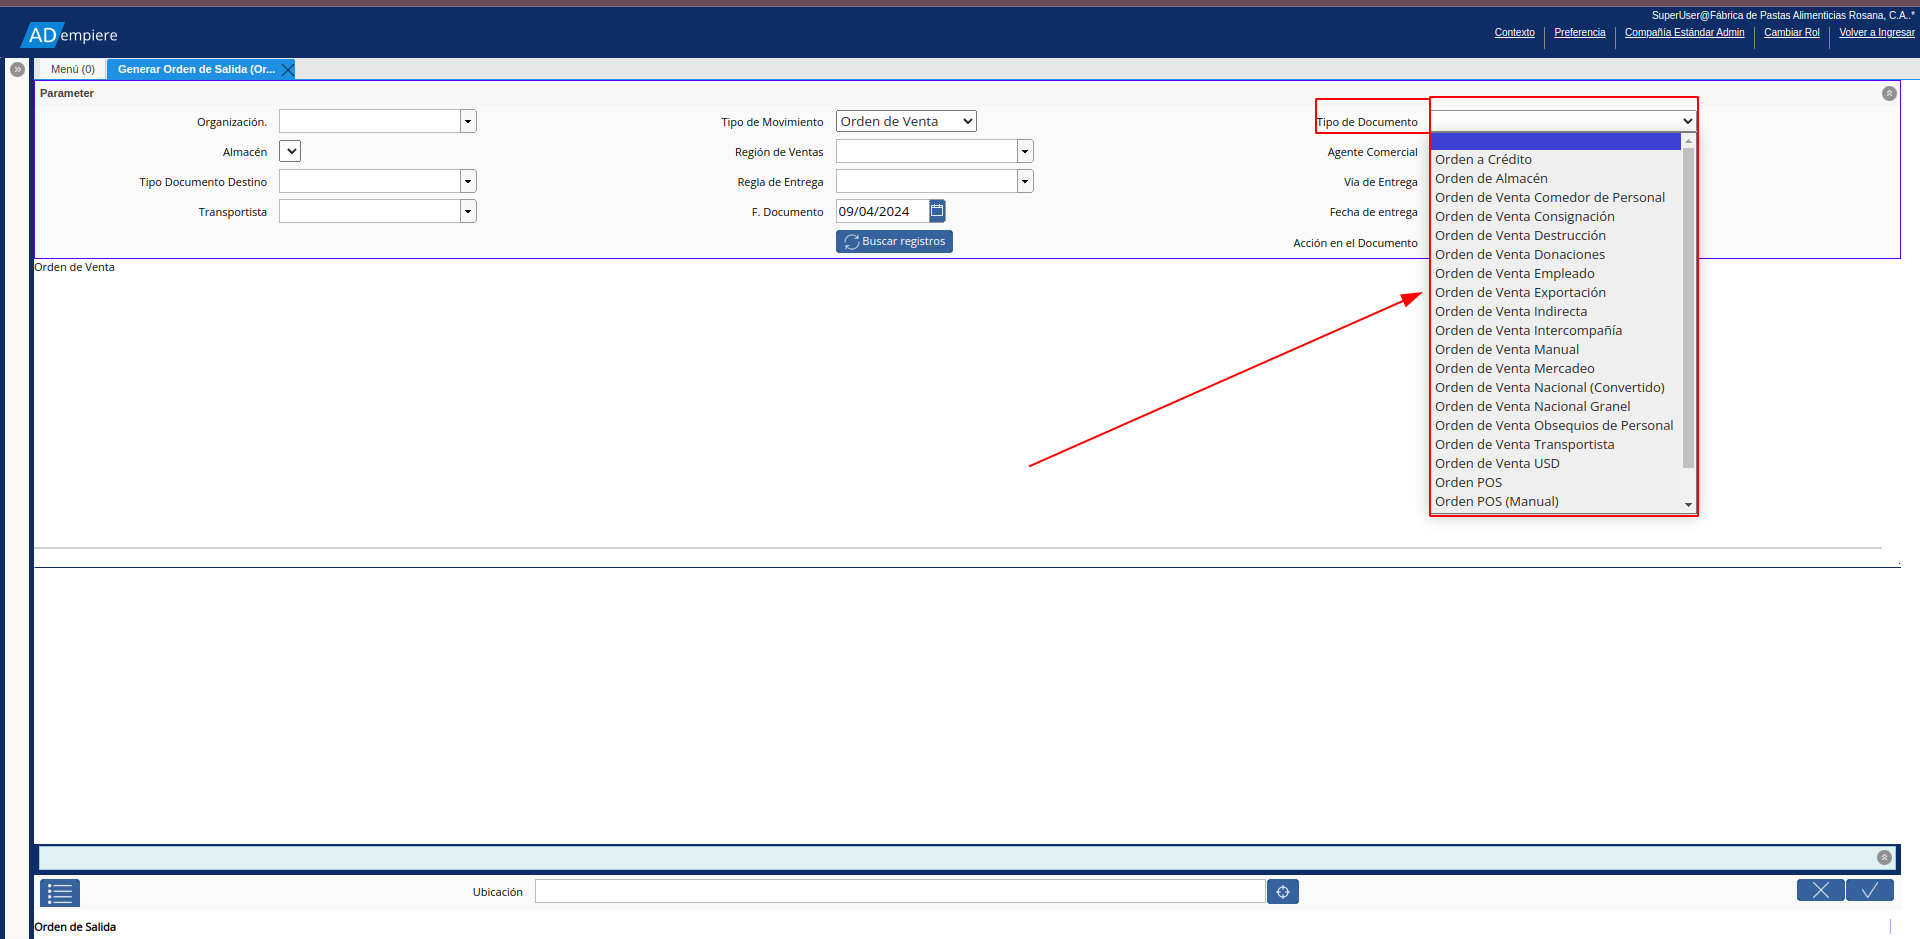Click the ADempiere logo
This screenshot has width=1920, height=939.
(x=70, y=35)
